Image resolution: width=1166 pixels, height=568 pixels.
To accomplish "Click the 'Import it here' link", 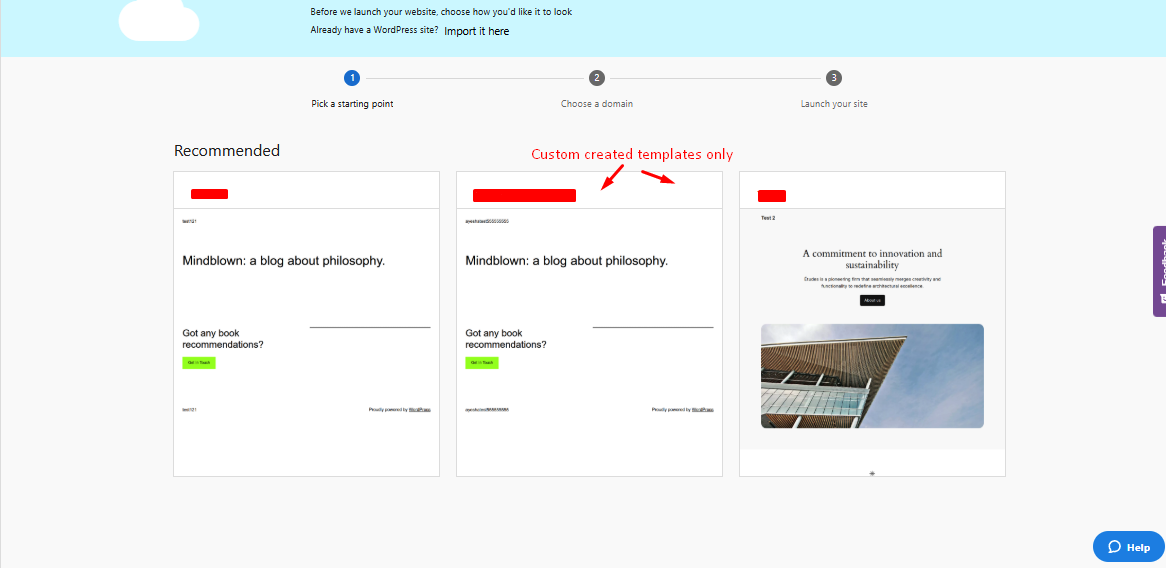I will point(476,31).
